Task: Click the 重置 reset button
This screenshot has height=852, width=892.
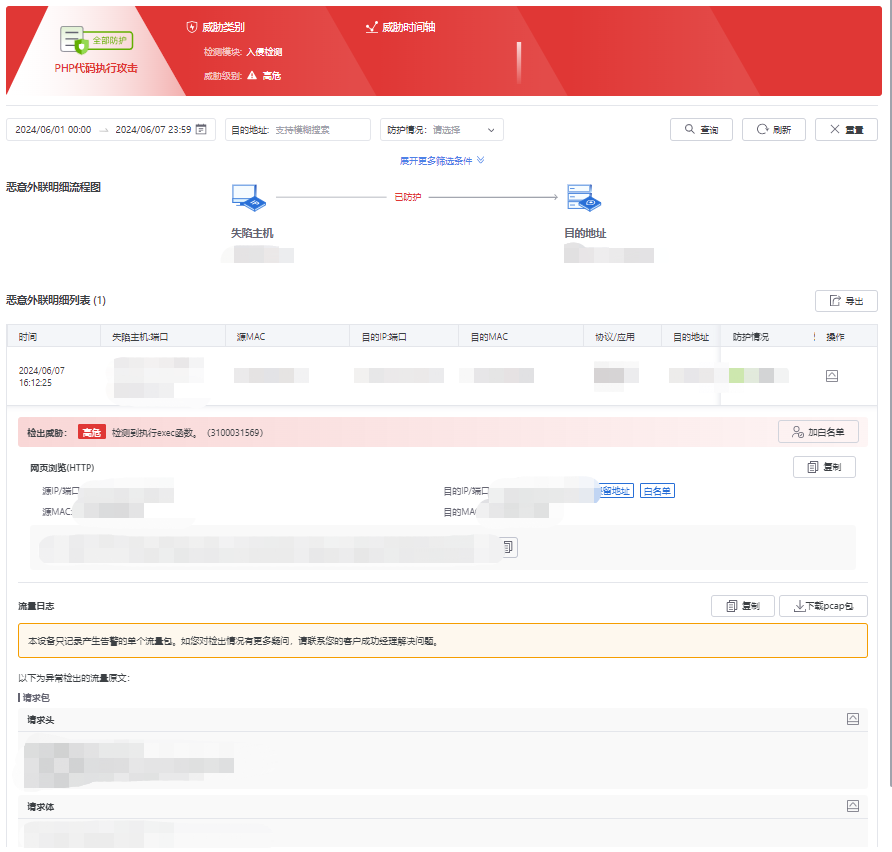Action: pos(846,130)
